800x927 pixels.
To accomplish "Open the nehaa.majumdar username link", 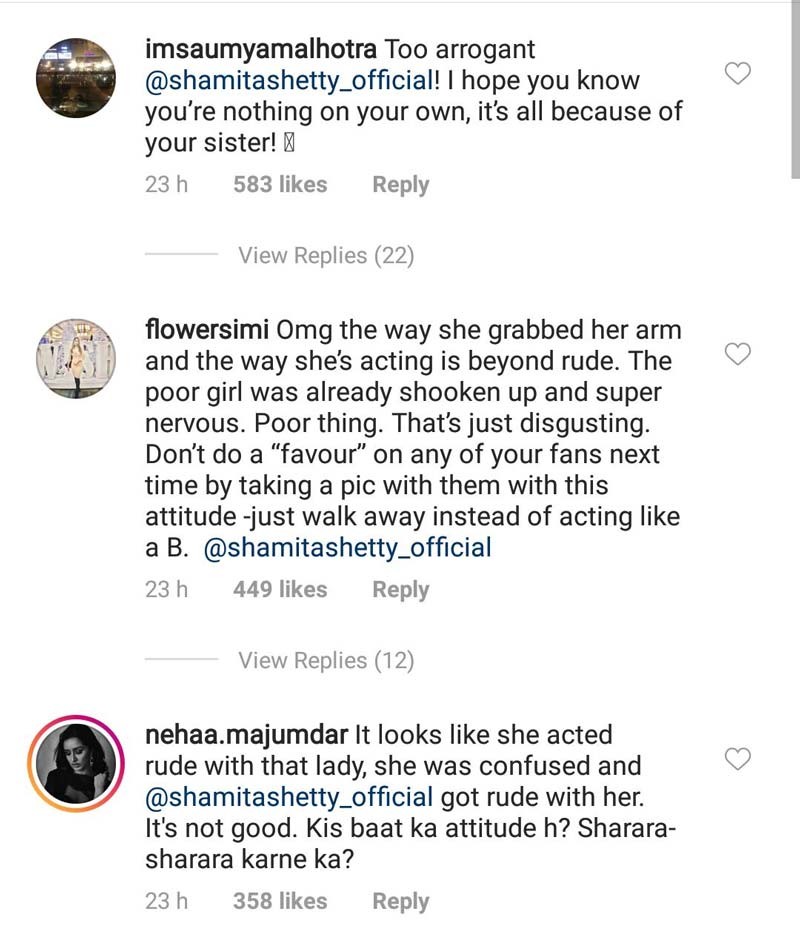I will point(247,735).
